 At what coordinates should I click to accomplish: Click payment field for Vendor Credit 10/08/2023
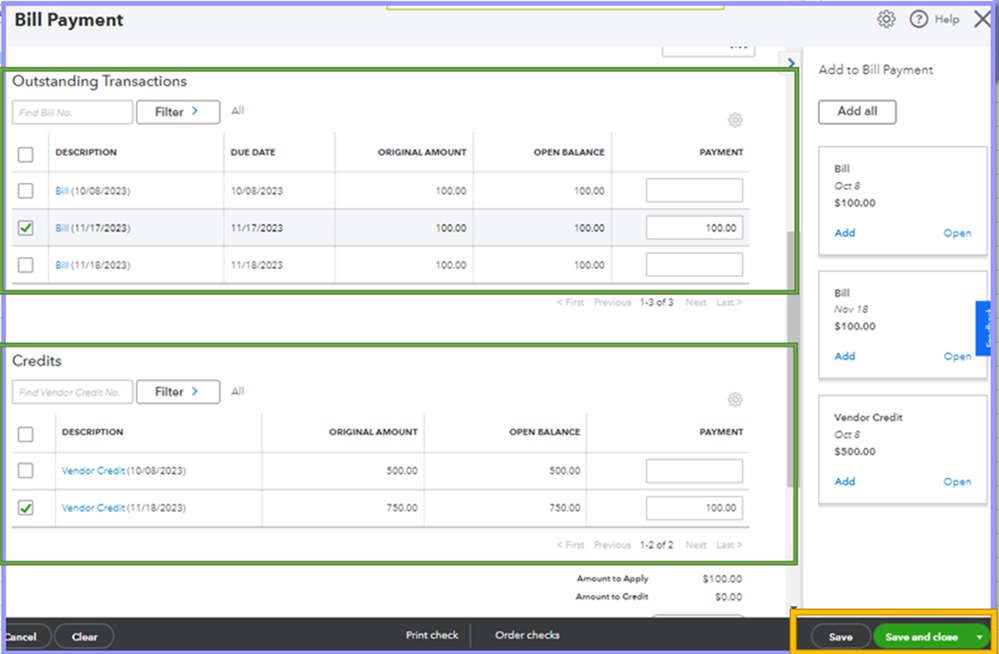(694, 471)
